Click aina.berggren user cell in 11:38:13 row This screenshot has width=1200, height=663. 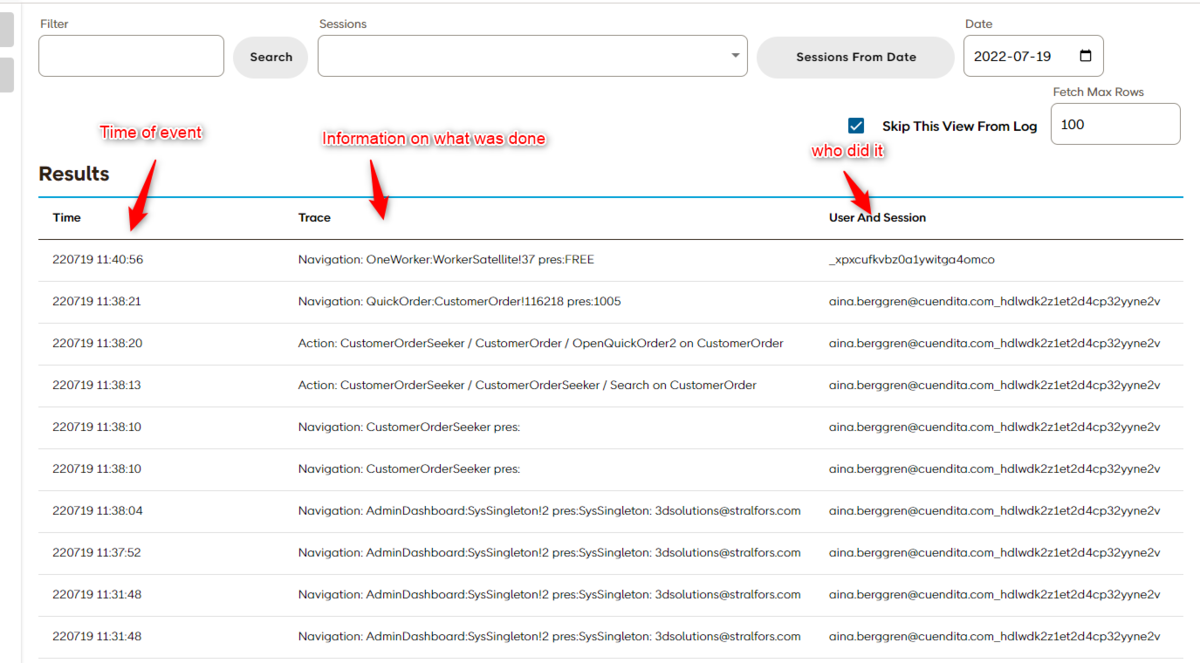(x=994, y=385)
